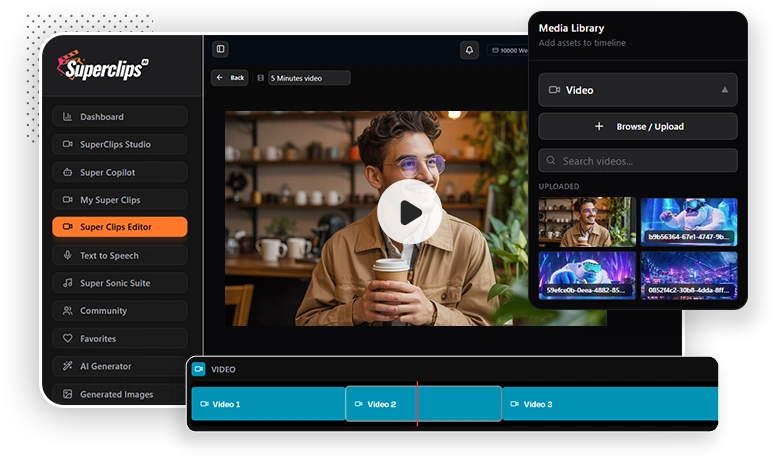The height and width of the screenshot is (457, 775).
Task: Select the b9b56364 video thumbnail
Action: 689,222
